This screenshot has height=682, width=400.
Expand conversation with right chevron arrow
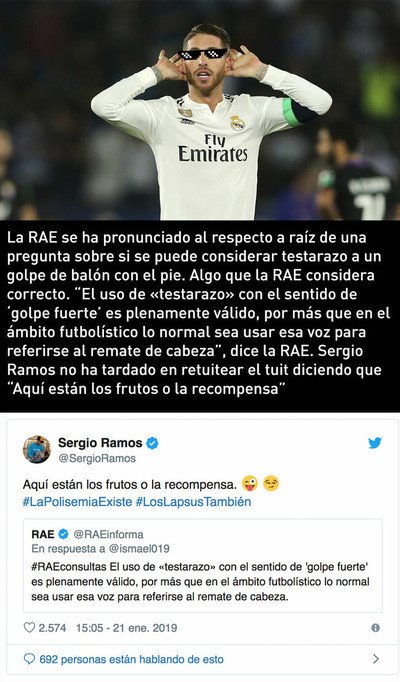click(x=376, y=659)
